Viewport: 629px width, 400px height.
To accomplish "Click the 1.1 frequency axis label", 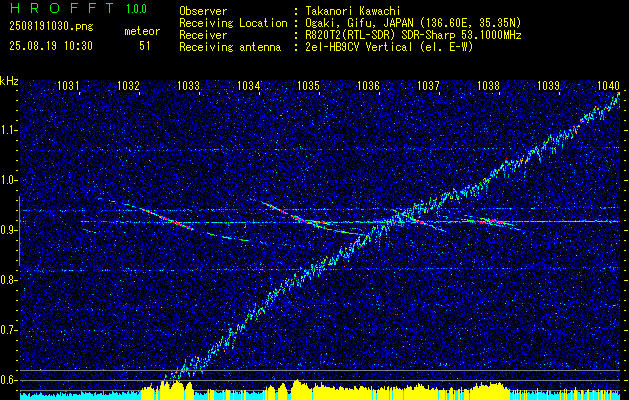I will tap(8, 130).
